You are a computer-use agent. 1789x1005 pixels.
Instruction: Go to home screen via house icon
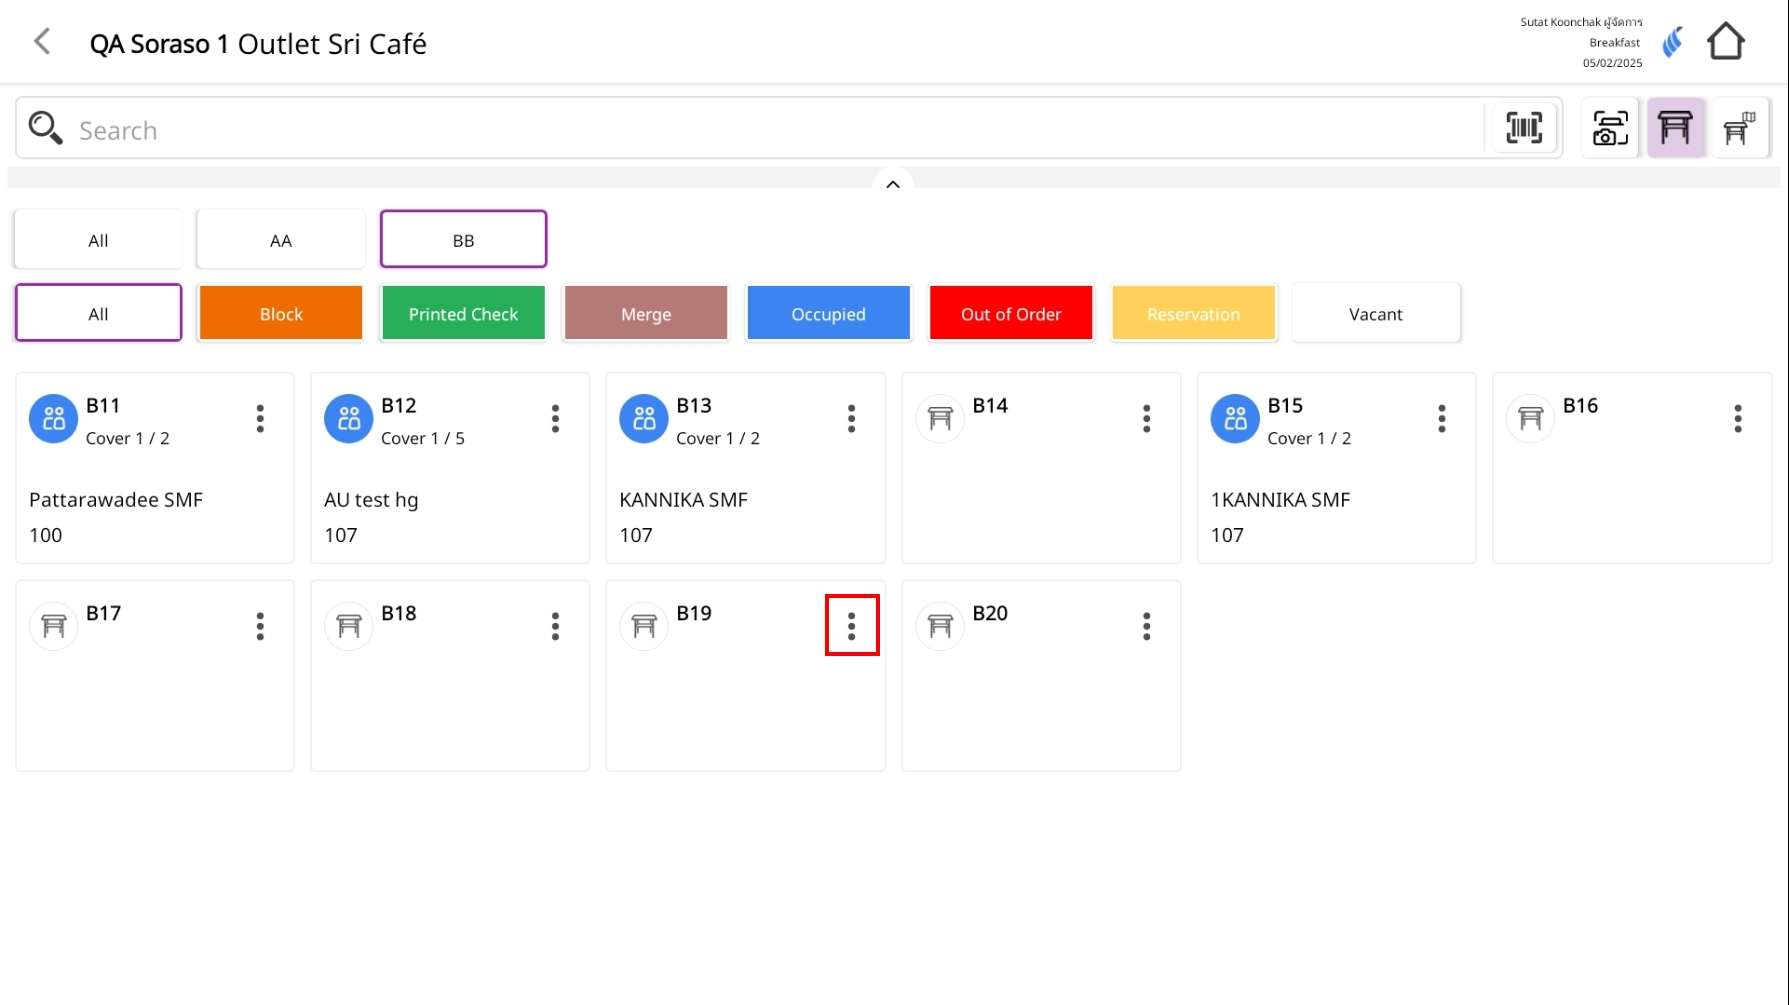point(1725,42)
